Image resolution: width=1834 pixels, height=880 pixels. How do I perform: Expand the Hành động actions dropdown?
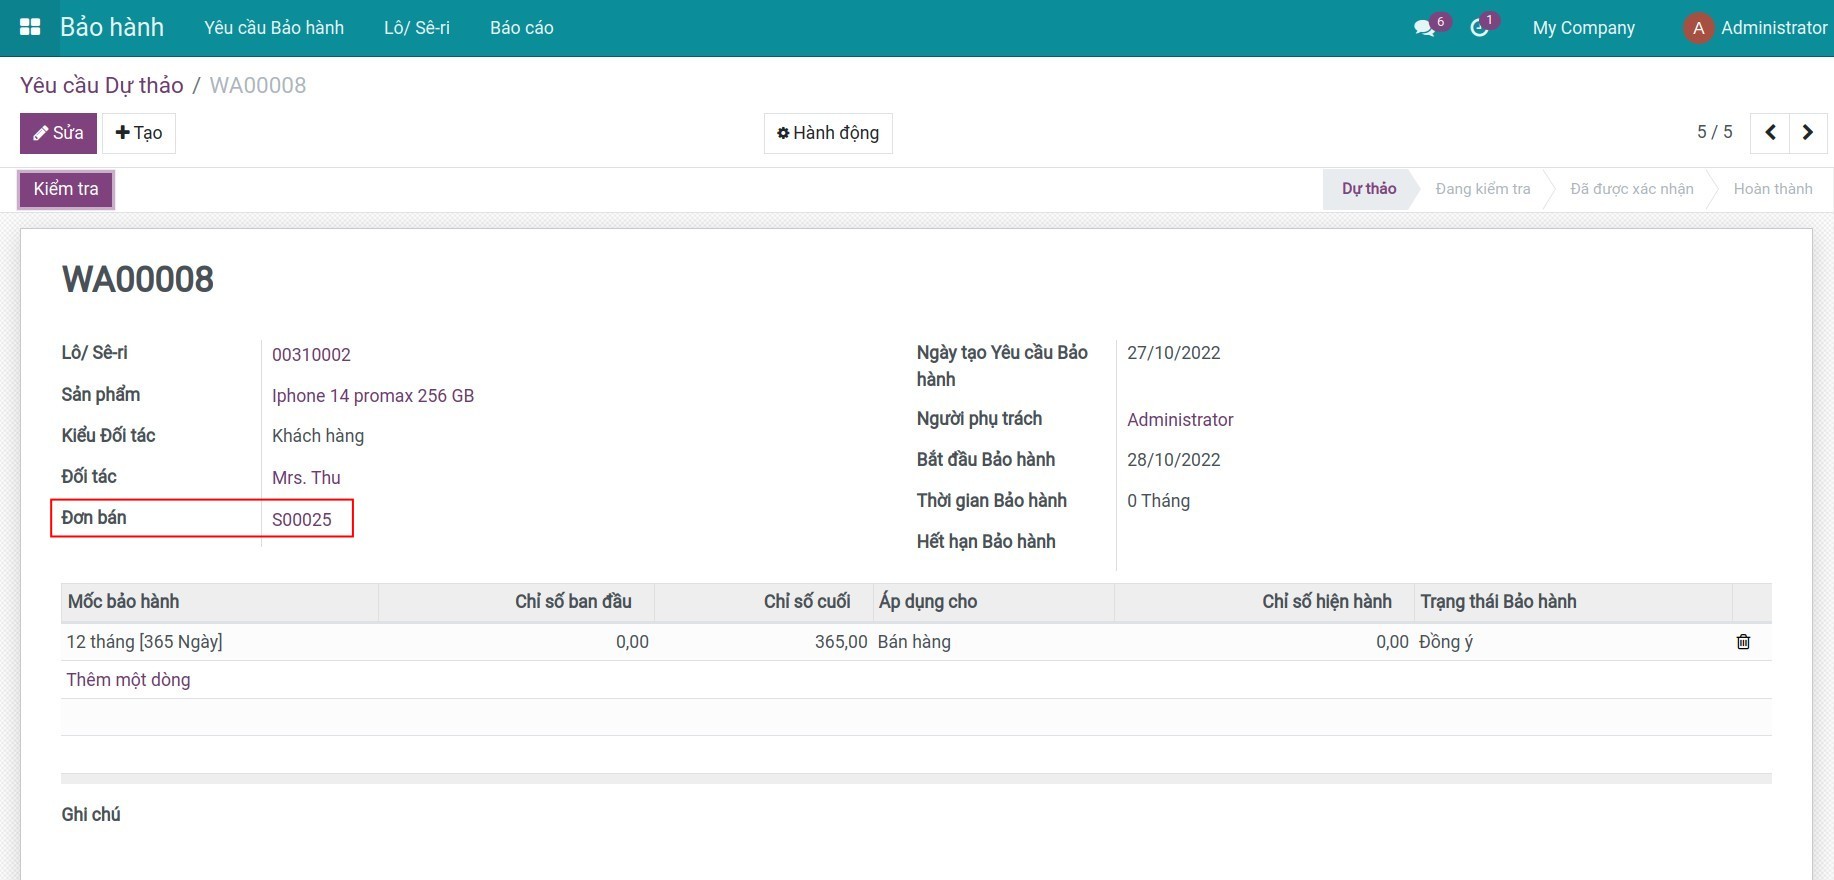click(828, 133)
